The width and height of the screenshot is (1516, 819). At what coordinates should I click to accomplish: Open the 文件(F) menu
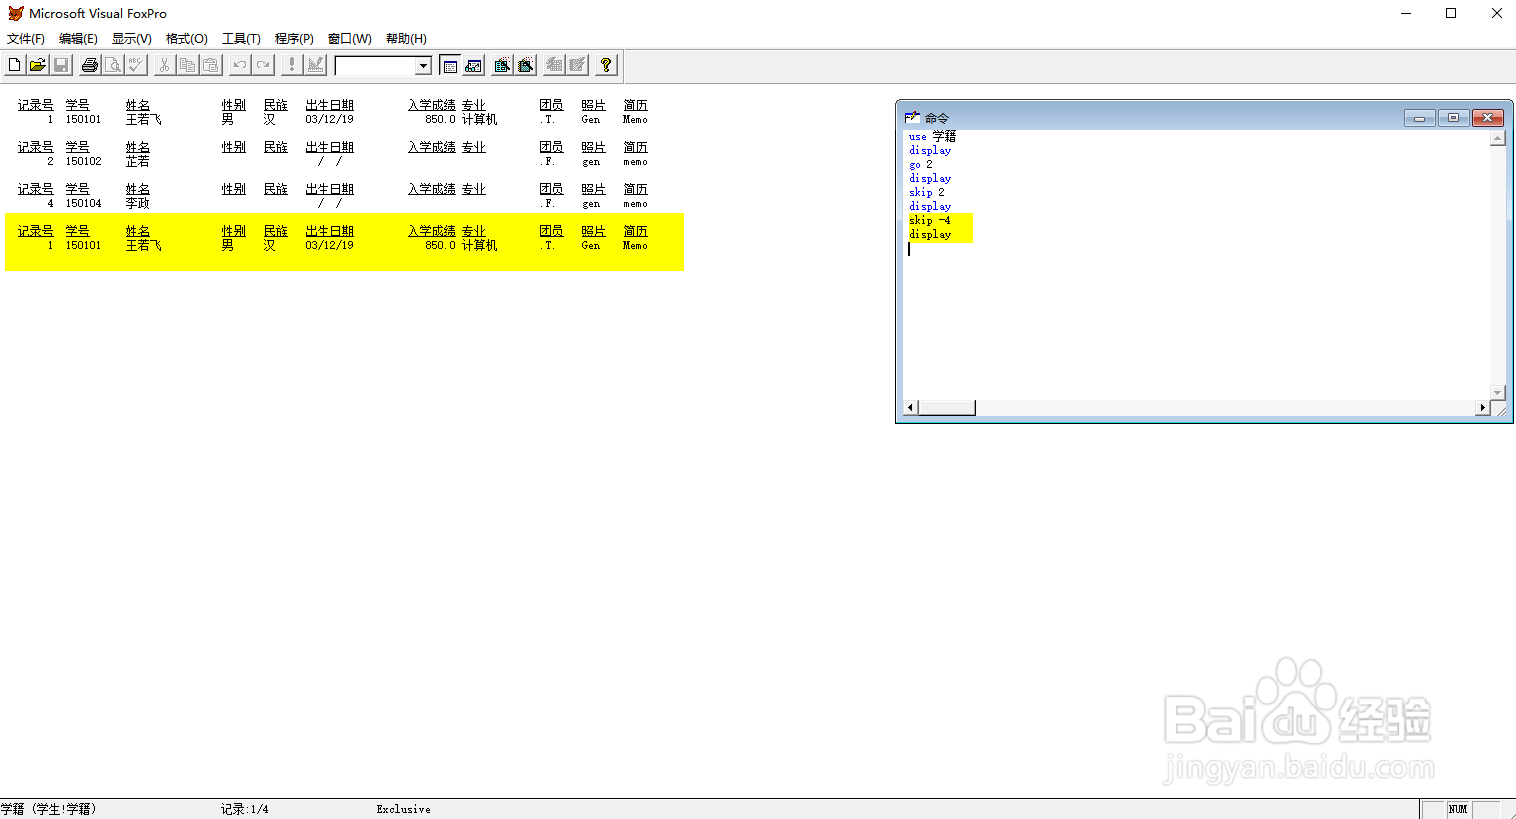pyautogui.click(x=26, y=39)
